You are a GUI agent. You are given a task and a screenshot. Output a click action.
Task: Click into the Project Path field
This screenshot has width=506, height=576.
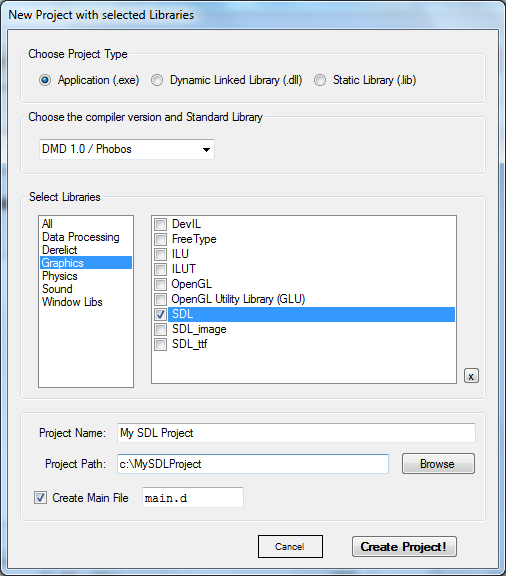pyautogui.click(x=253, y=464)
